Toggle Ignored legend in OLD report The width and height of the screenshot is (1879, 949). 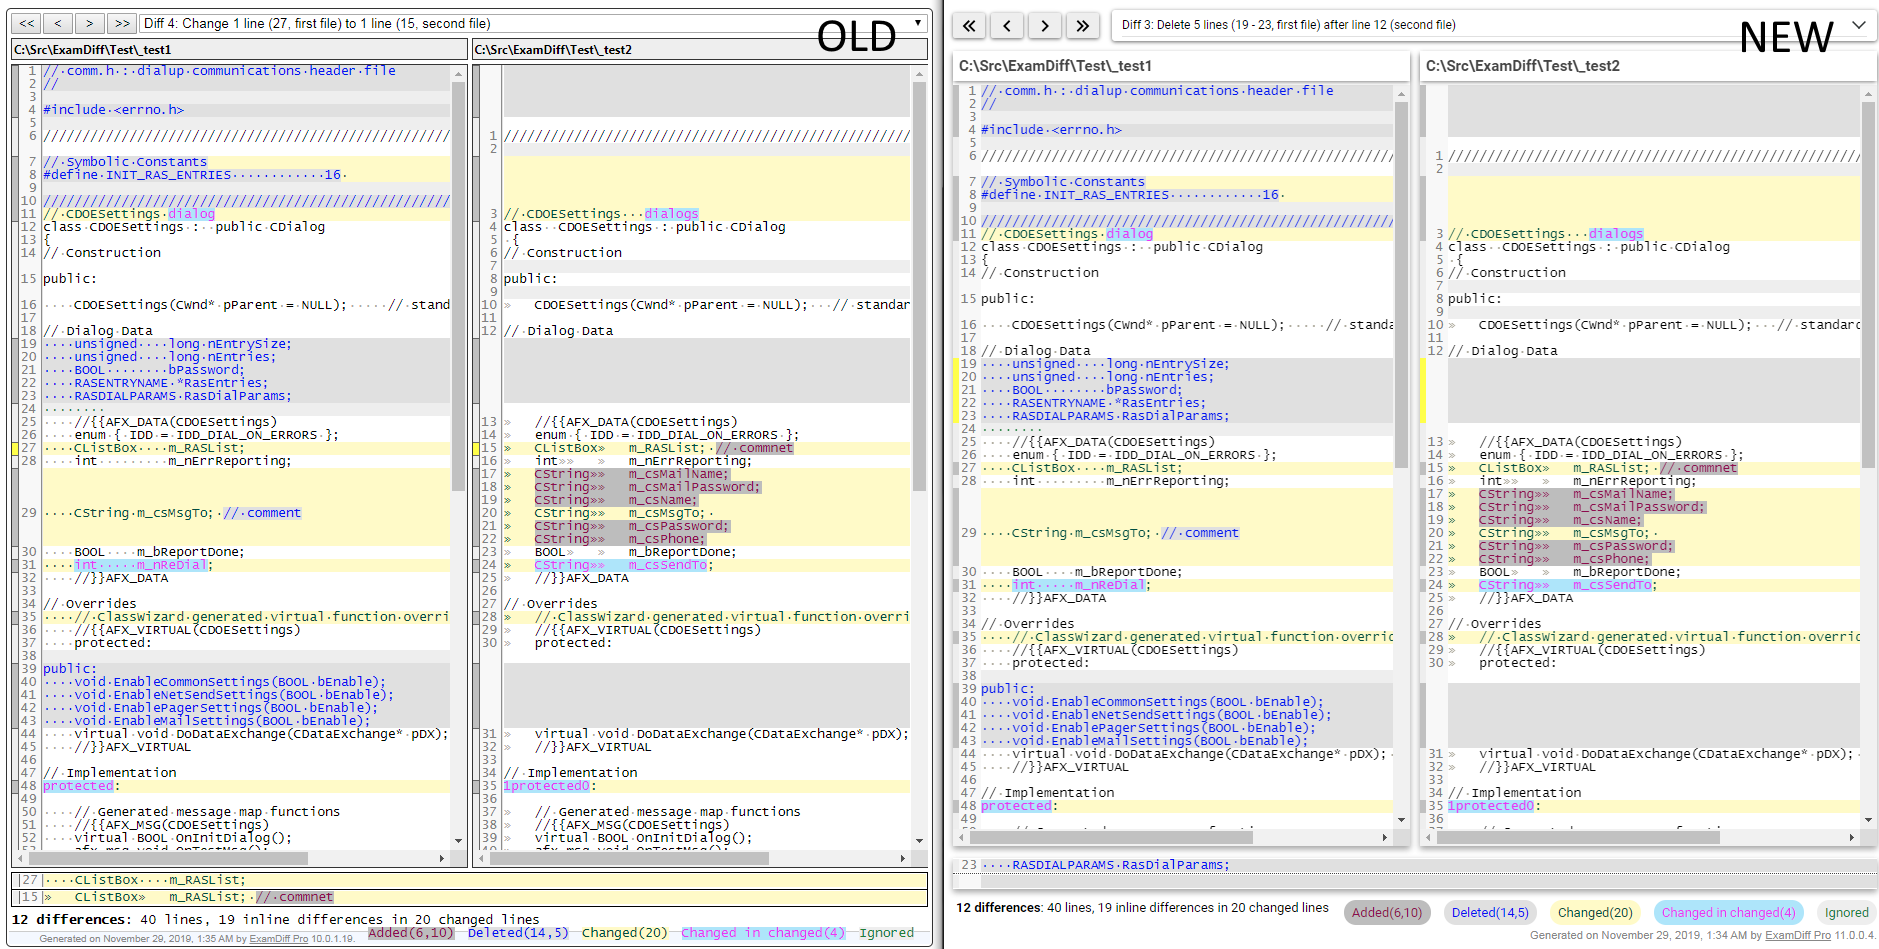[x=886, y=932]
